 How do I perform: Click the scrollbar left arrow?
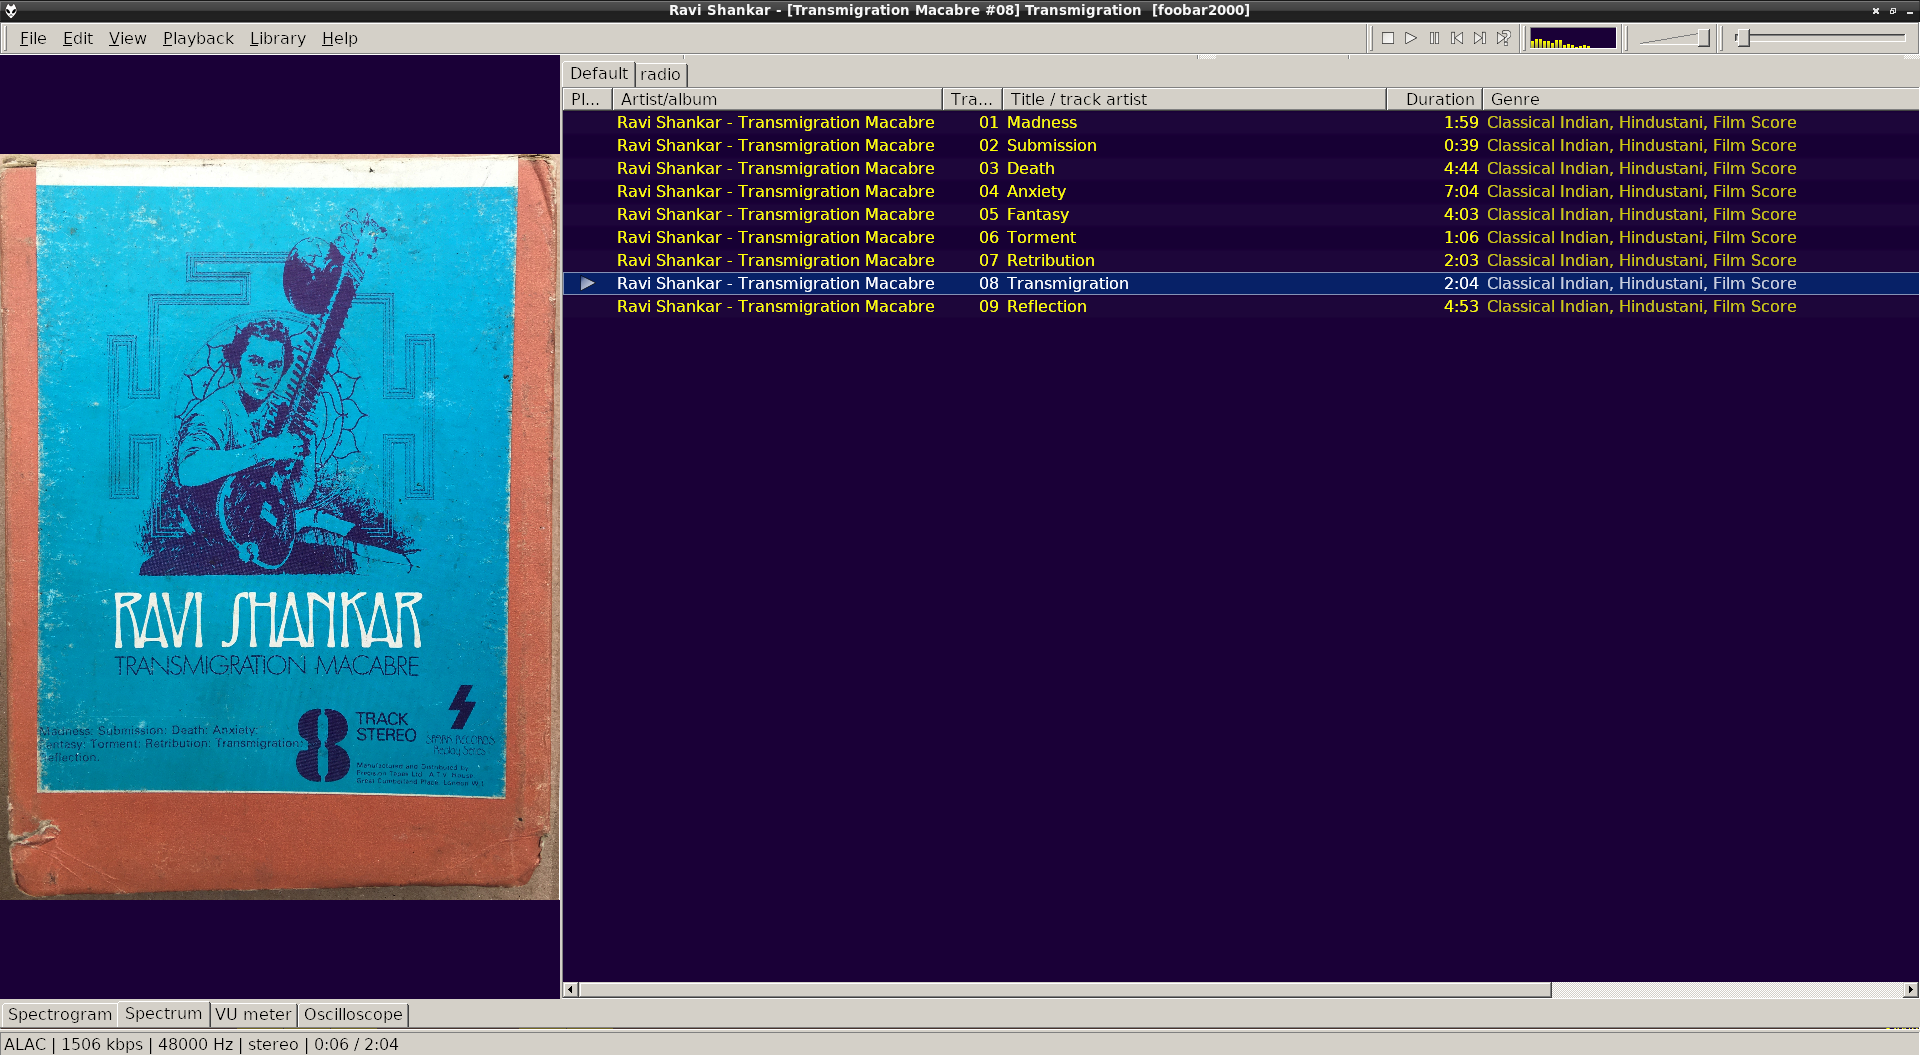[570, 990]
